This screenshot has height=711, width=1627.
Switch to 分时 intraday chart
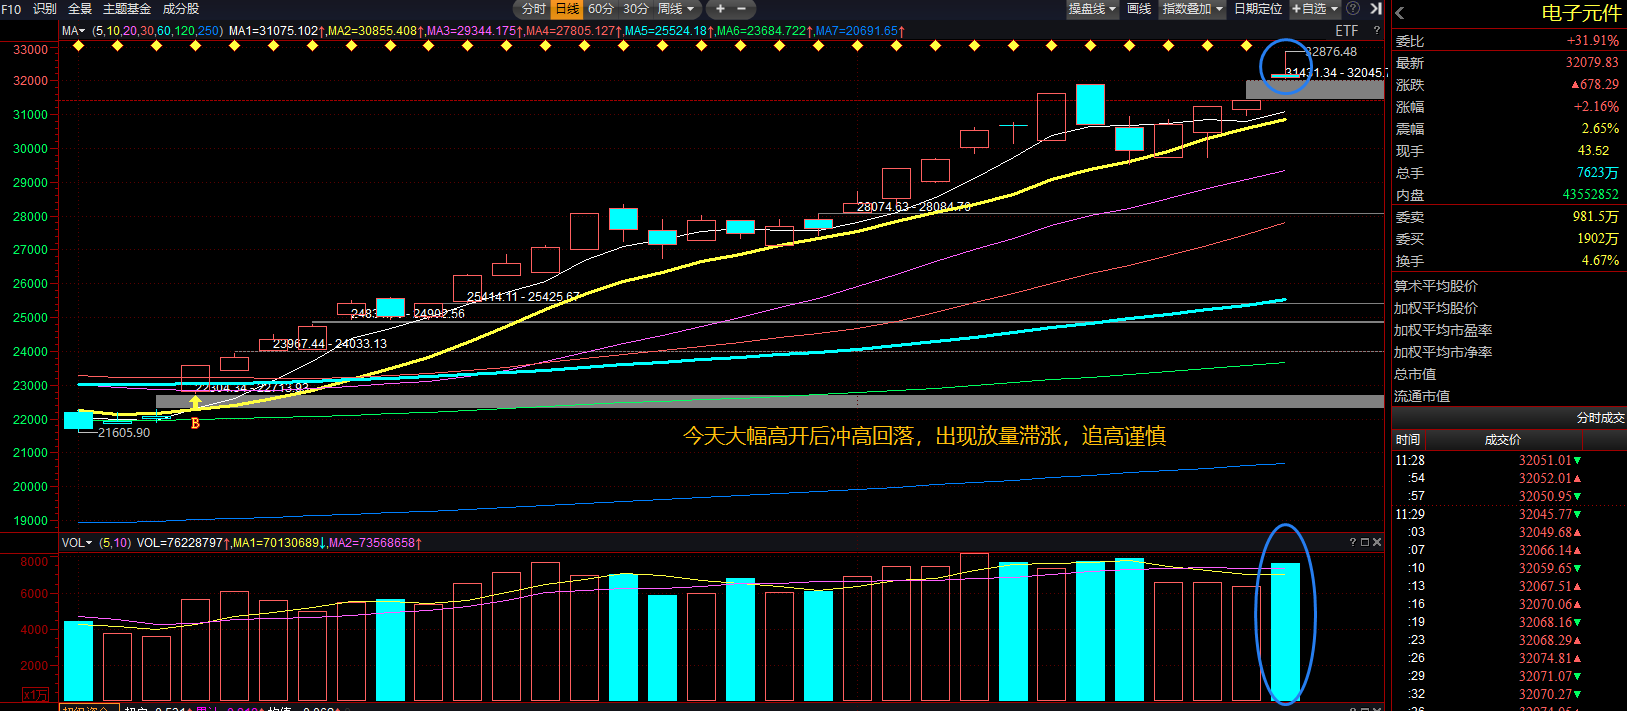(x=534, y=9)
